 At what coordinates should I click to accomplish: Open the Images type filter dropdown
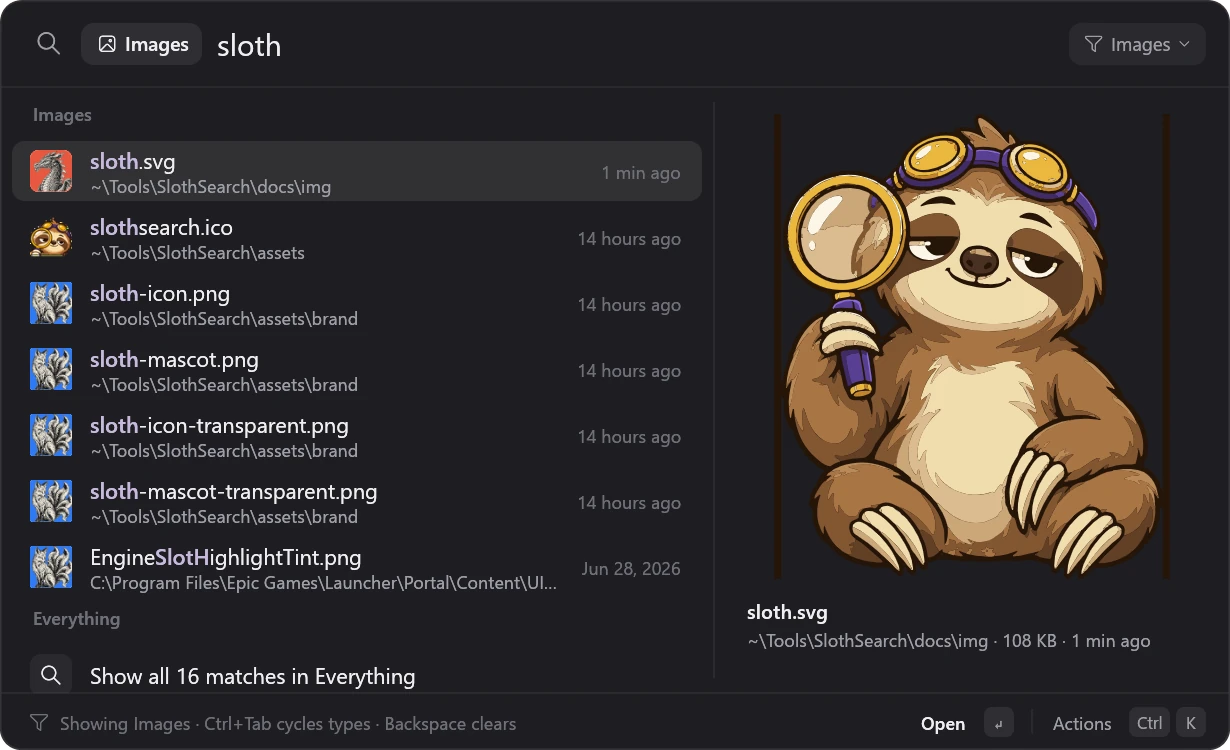(1137, 44)
